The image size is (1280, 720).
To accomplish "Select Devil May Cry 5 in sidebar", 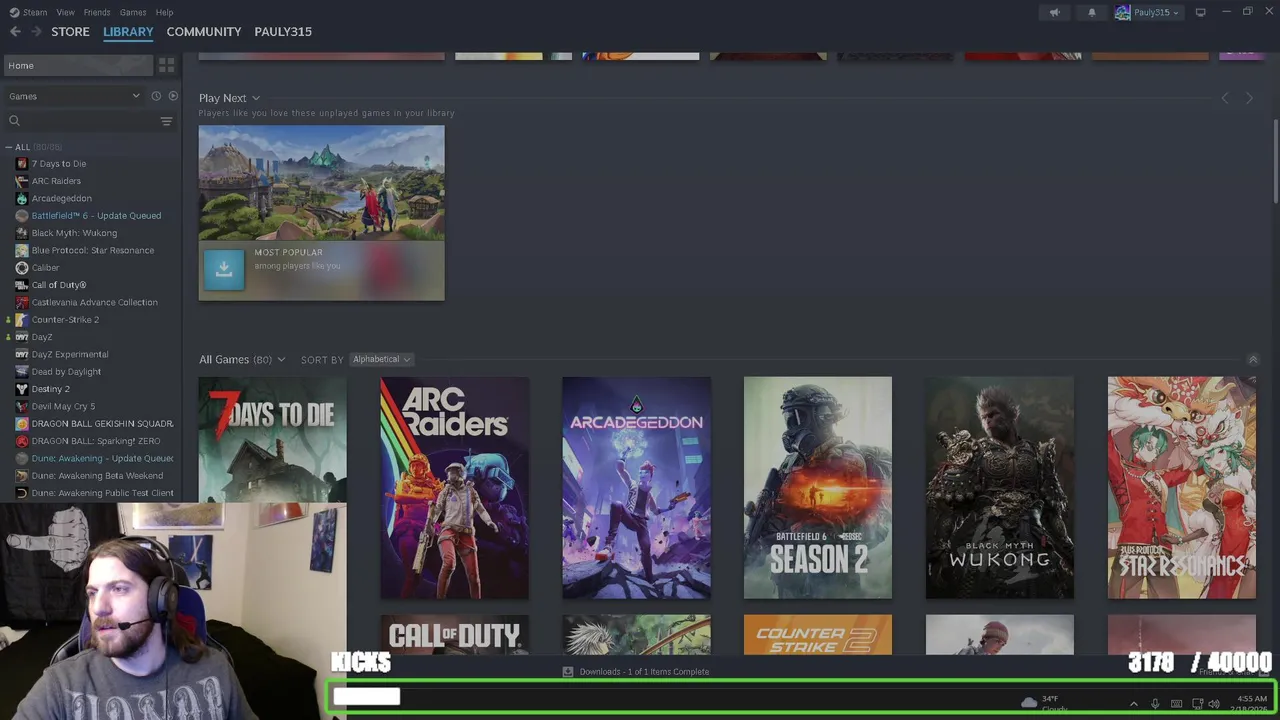I will [x=63, y=406].
